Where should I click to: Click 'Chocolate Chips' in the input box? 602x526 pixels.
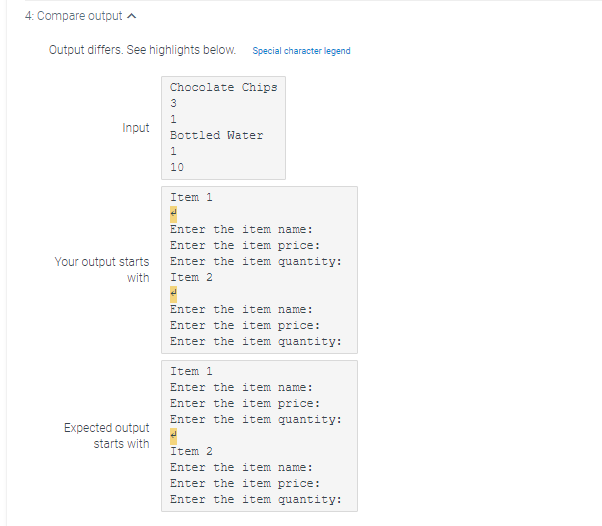(x=224, y=88)
